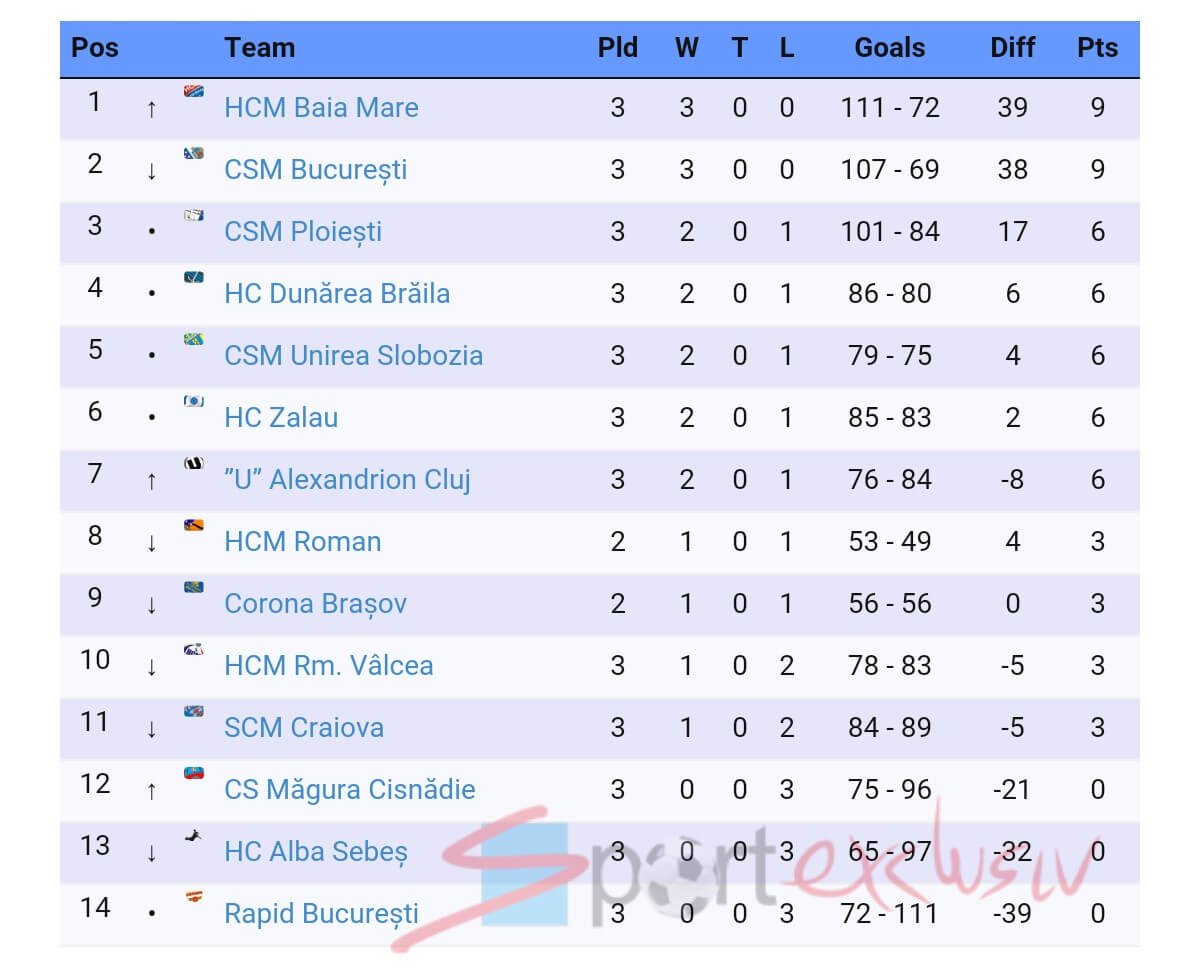Image resolution: width=1200 pixels, height=970 pixels.
Task: Sort standings by the Pts column header
Action: pyautogui.click(x=1097, y=48)
